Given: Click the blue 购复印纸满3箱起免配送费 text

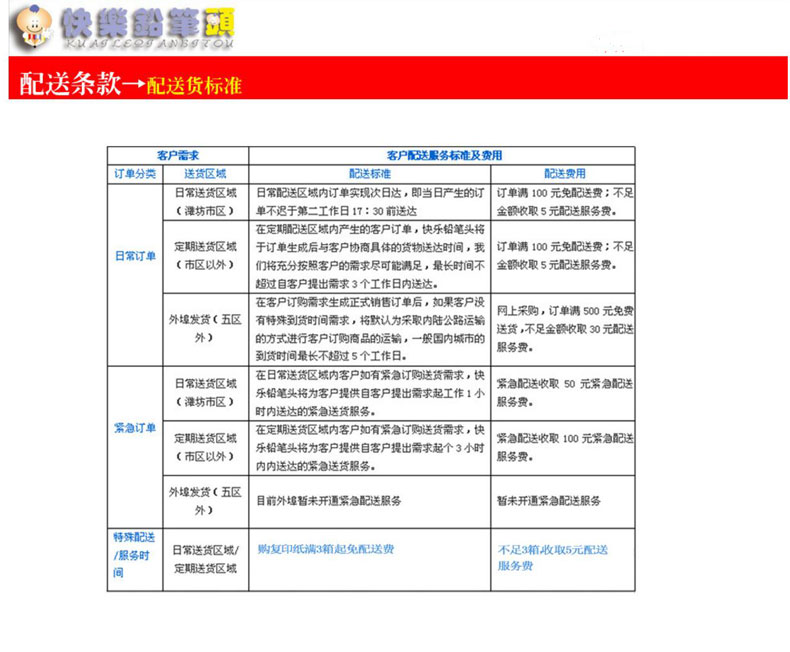Looking at the screenshot, I should tap(326, 550).
